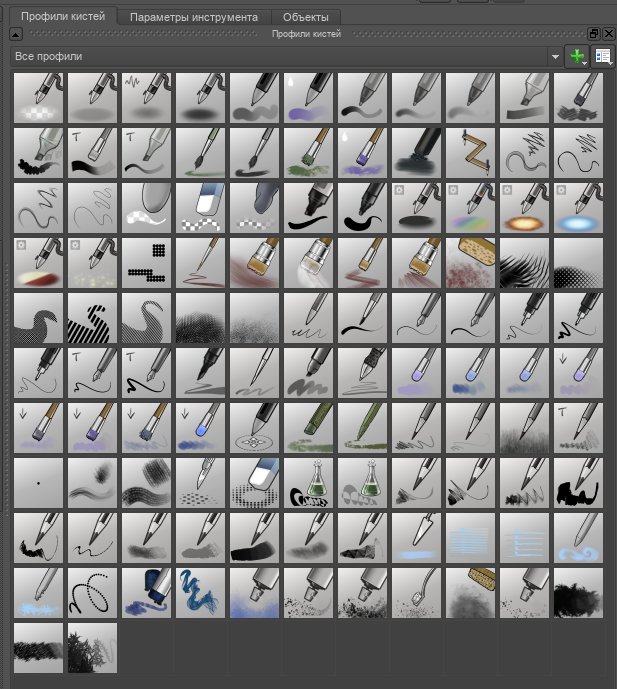Select the green flask preset with the black patterned stroke
This screenshot has width=617, height=689.
tap(308, 483)
